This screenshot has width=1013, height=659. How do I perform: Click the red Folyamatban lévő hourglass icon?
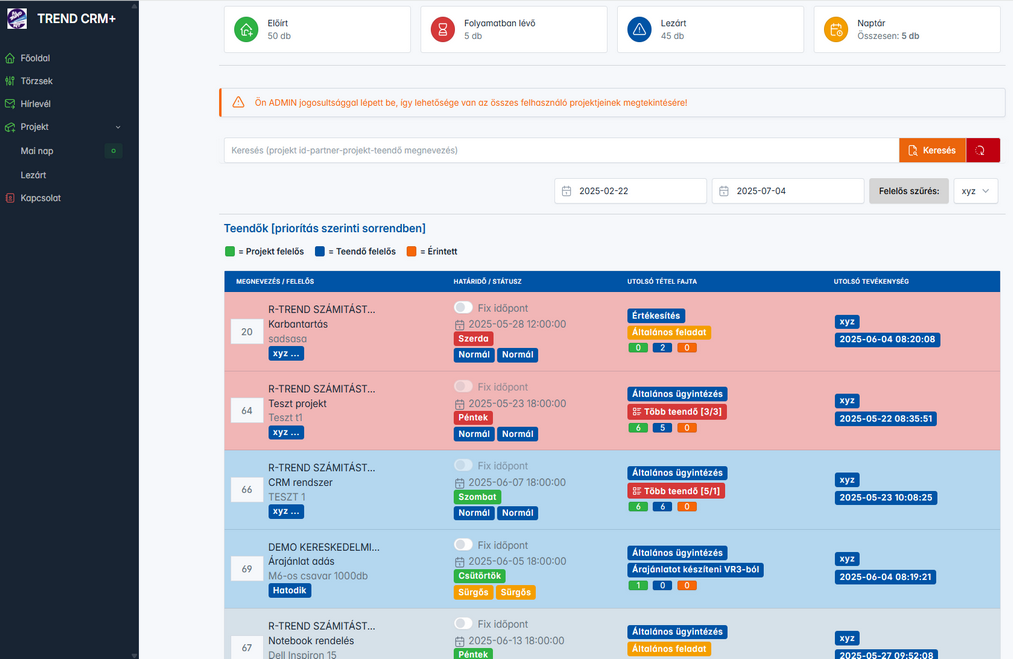pos(443,30)
